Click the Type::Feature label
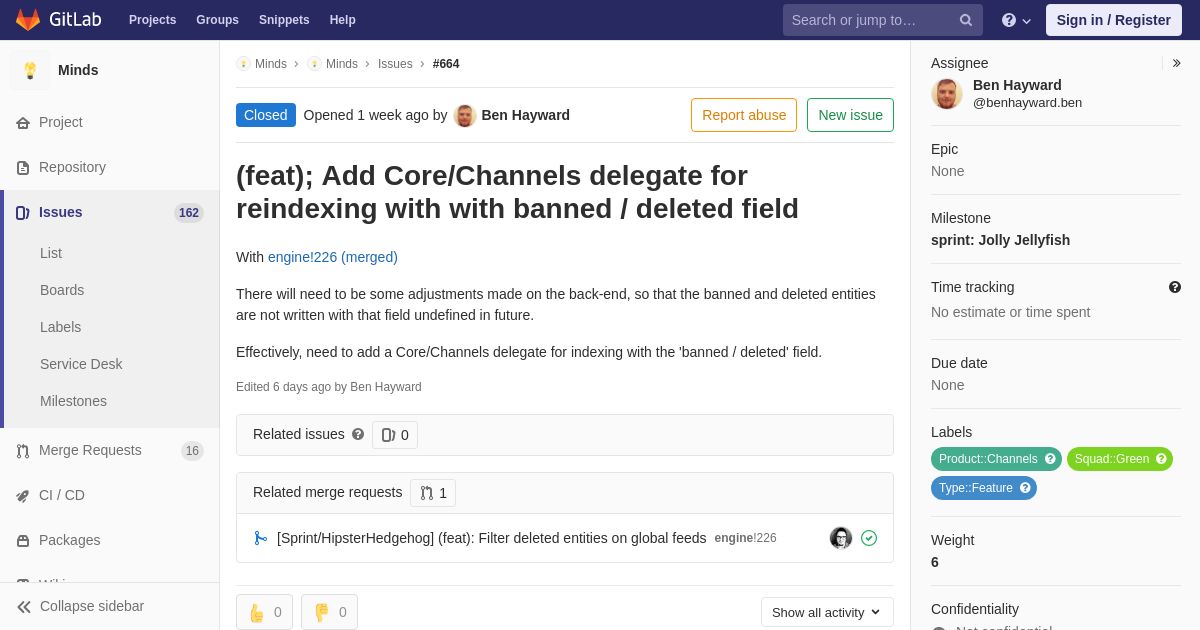The width and height of the screenshot is (1200, 630). (x=975, y=488)
